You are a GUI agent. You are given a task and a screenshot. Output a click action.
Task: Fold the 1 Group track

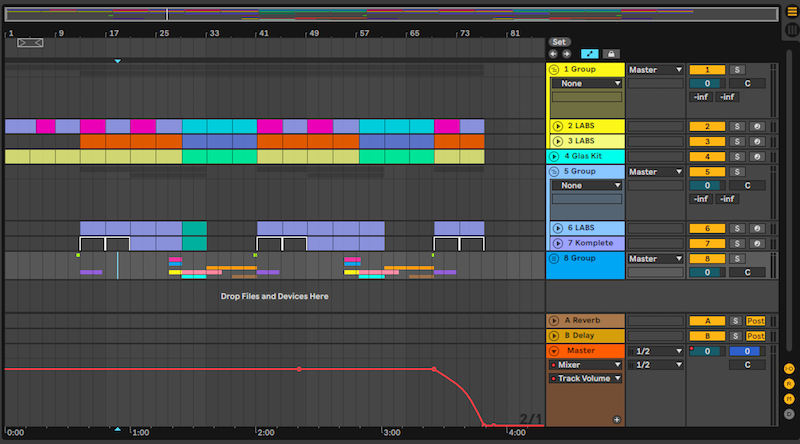(x=554, y=69)
